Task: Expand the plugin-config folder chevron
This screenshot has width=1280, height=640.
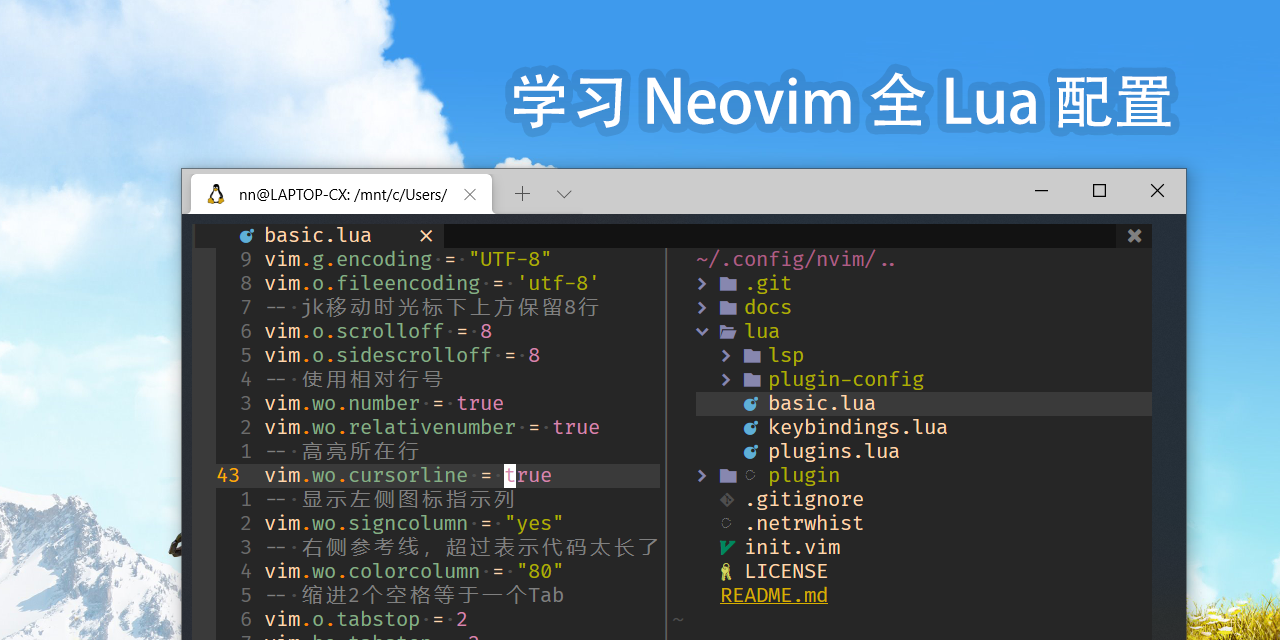Action: coord(726,380)
